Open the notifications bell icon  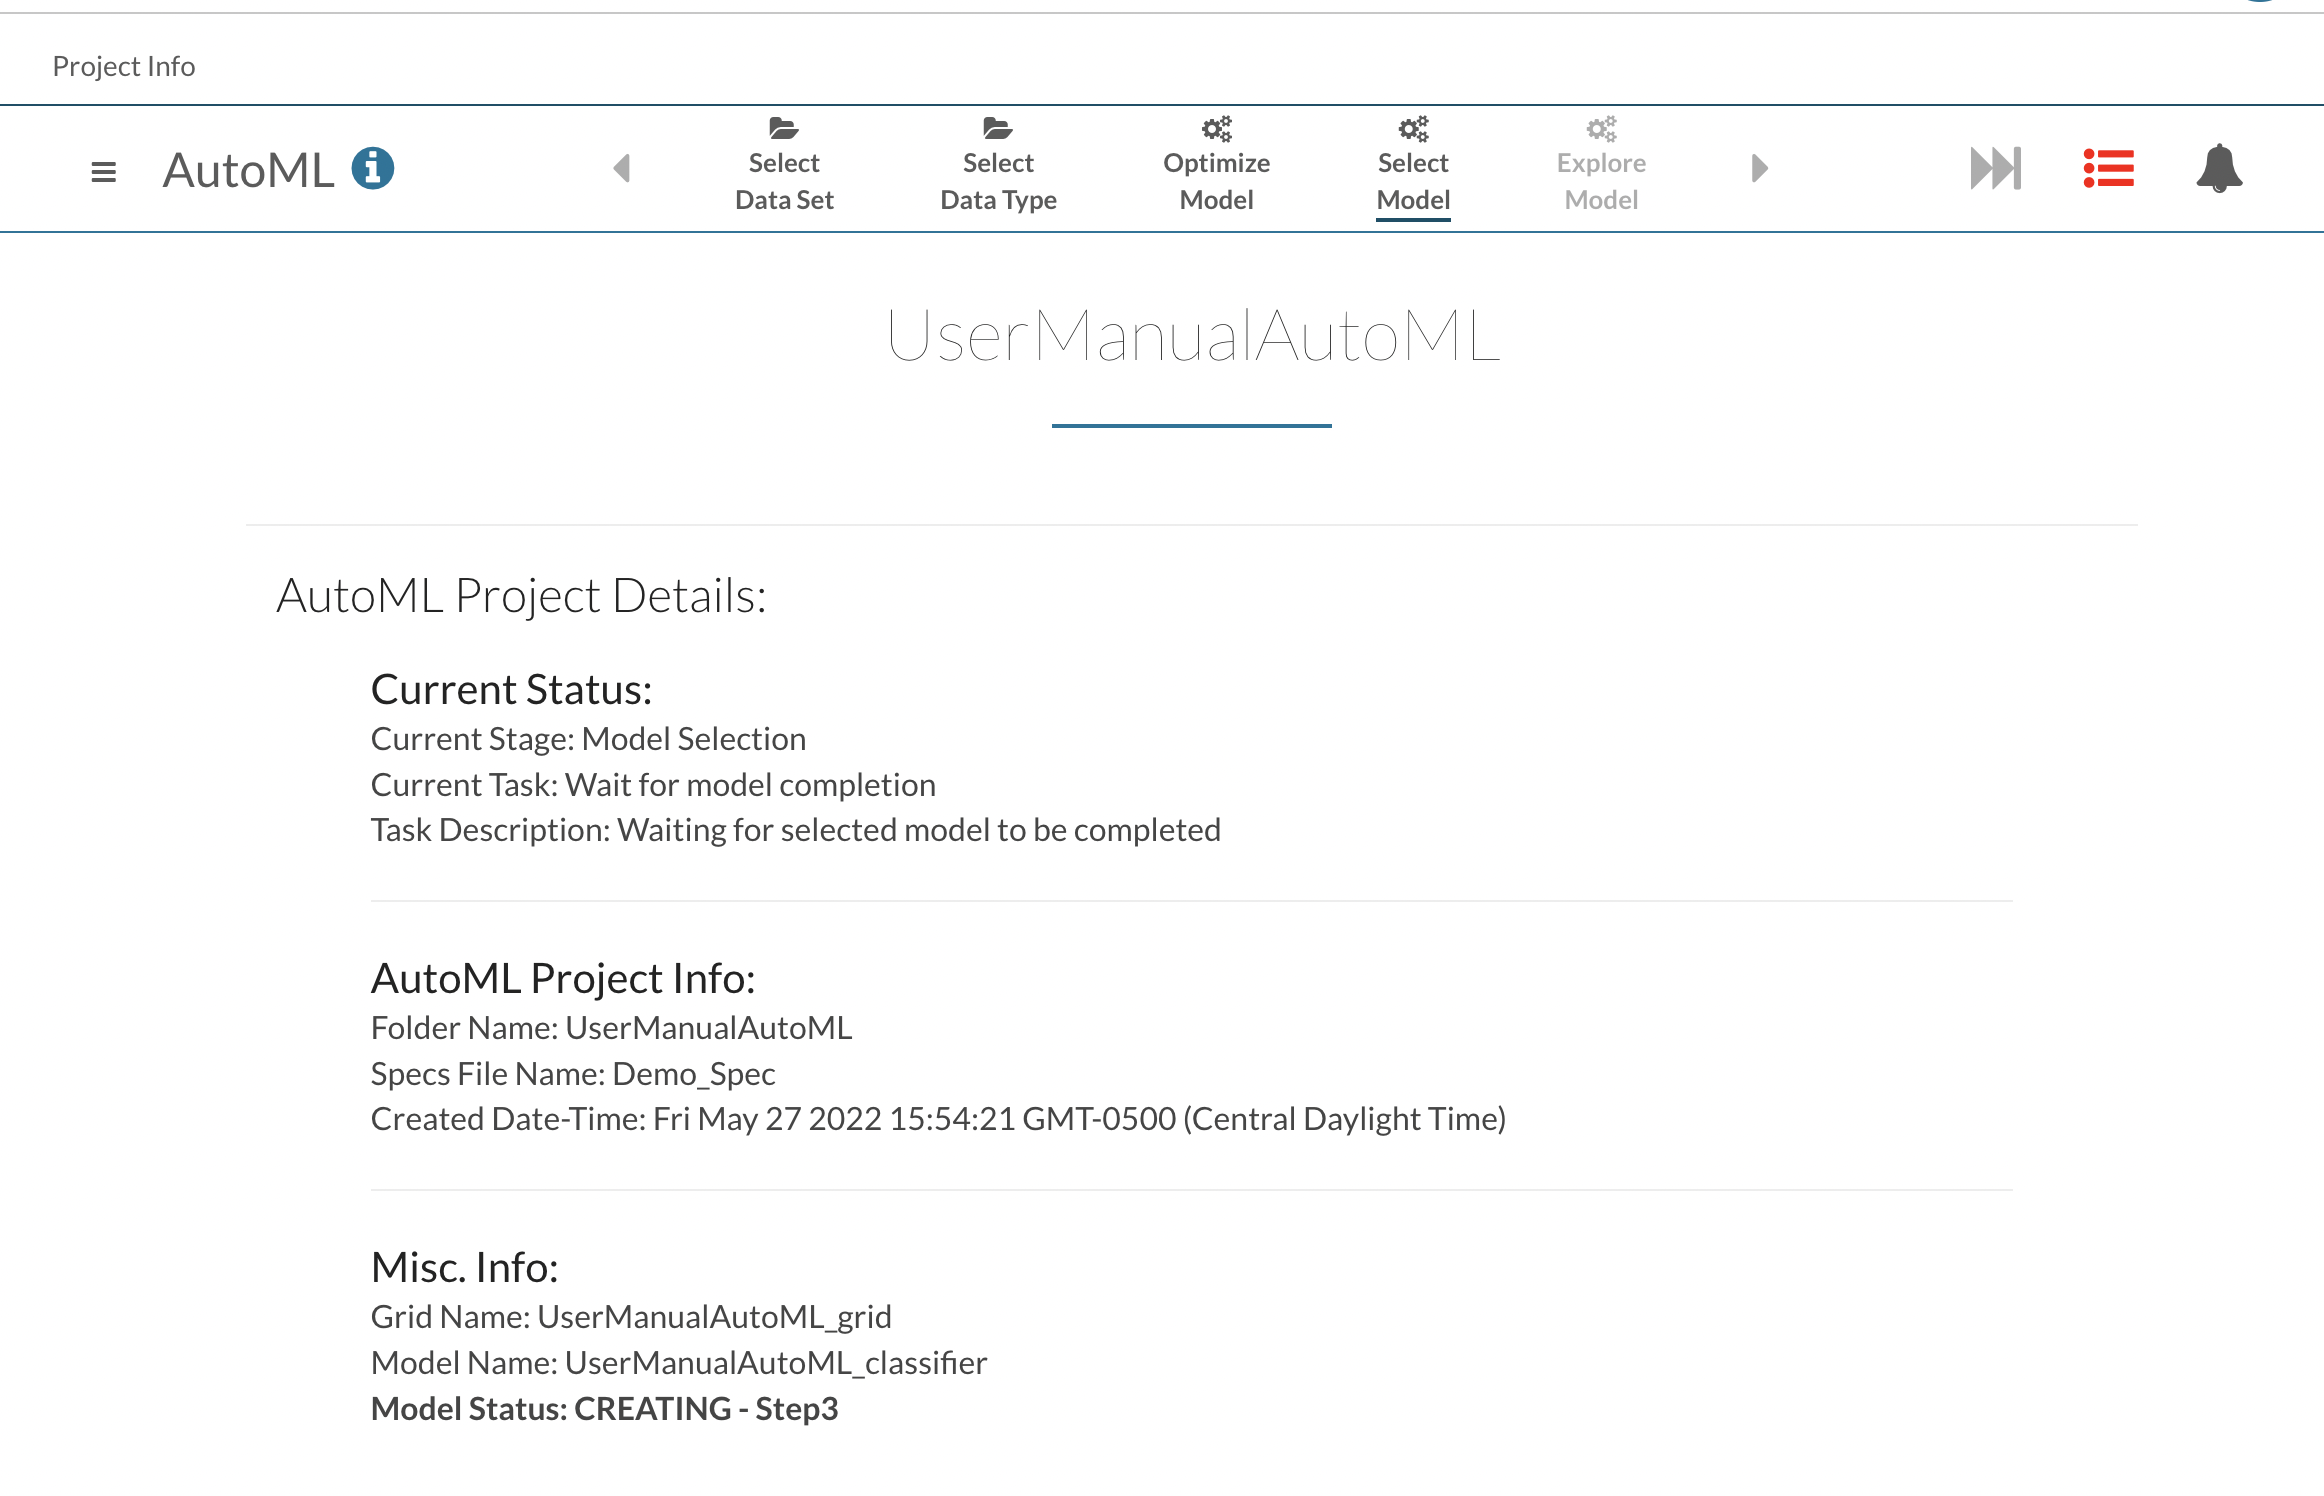tap(2219, 168)
